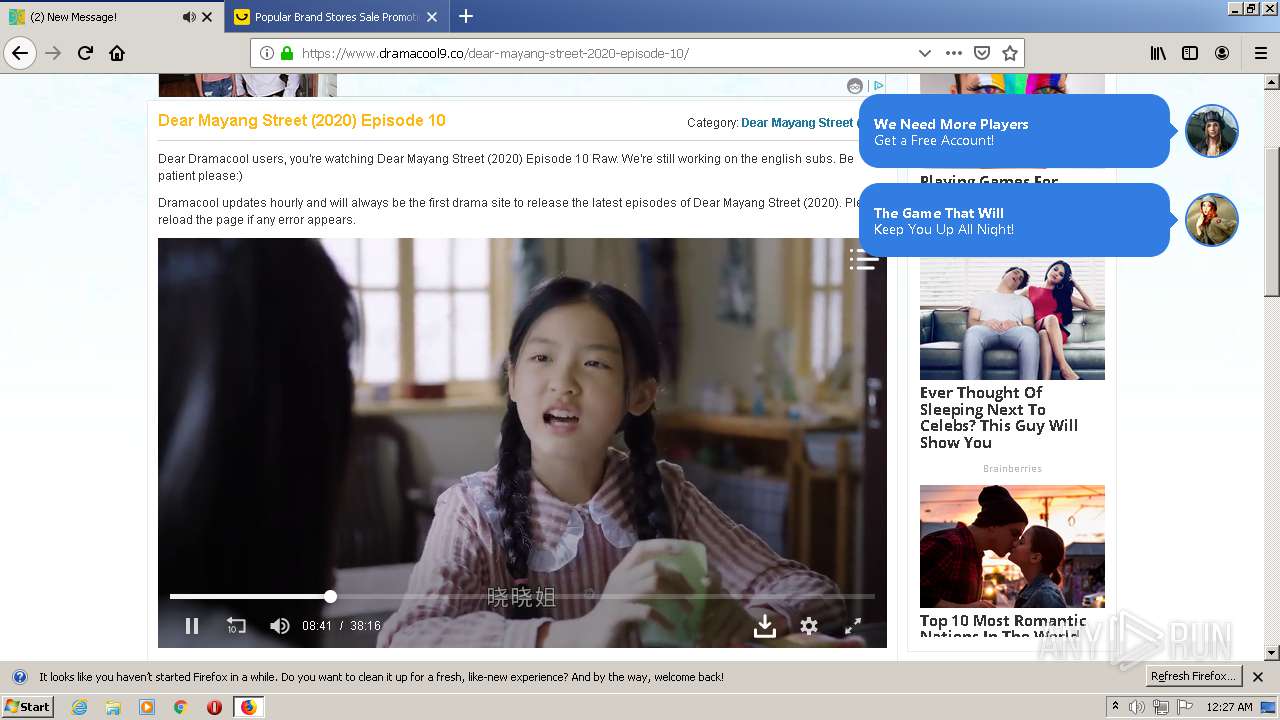This screenshot has height=720, width=1280.
Task: Toggle the sidebar view
Action: click(1190, 53)
